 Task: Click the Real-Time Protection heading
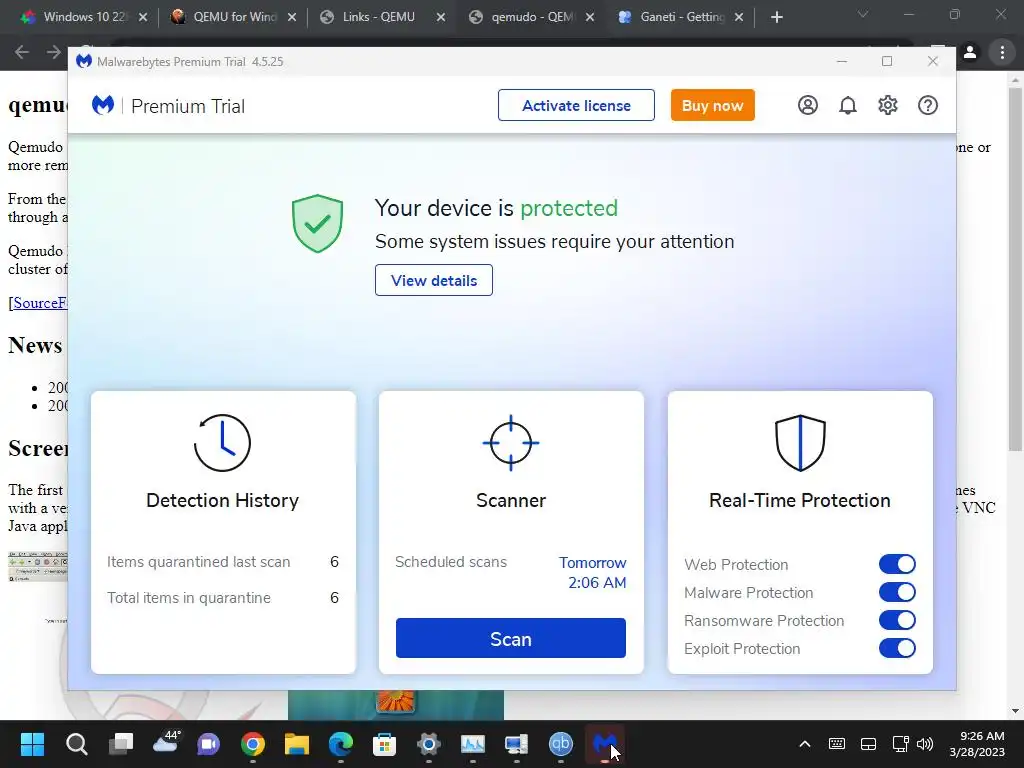[x=799, y=500]
